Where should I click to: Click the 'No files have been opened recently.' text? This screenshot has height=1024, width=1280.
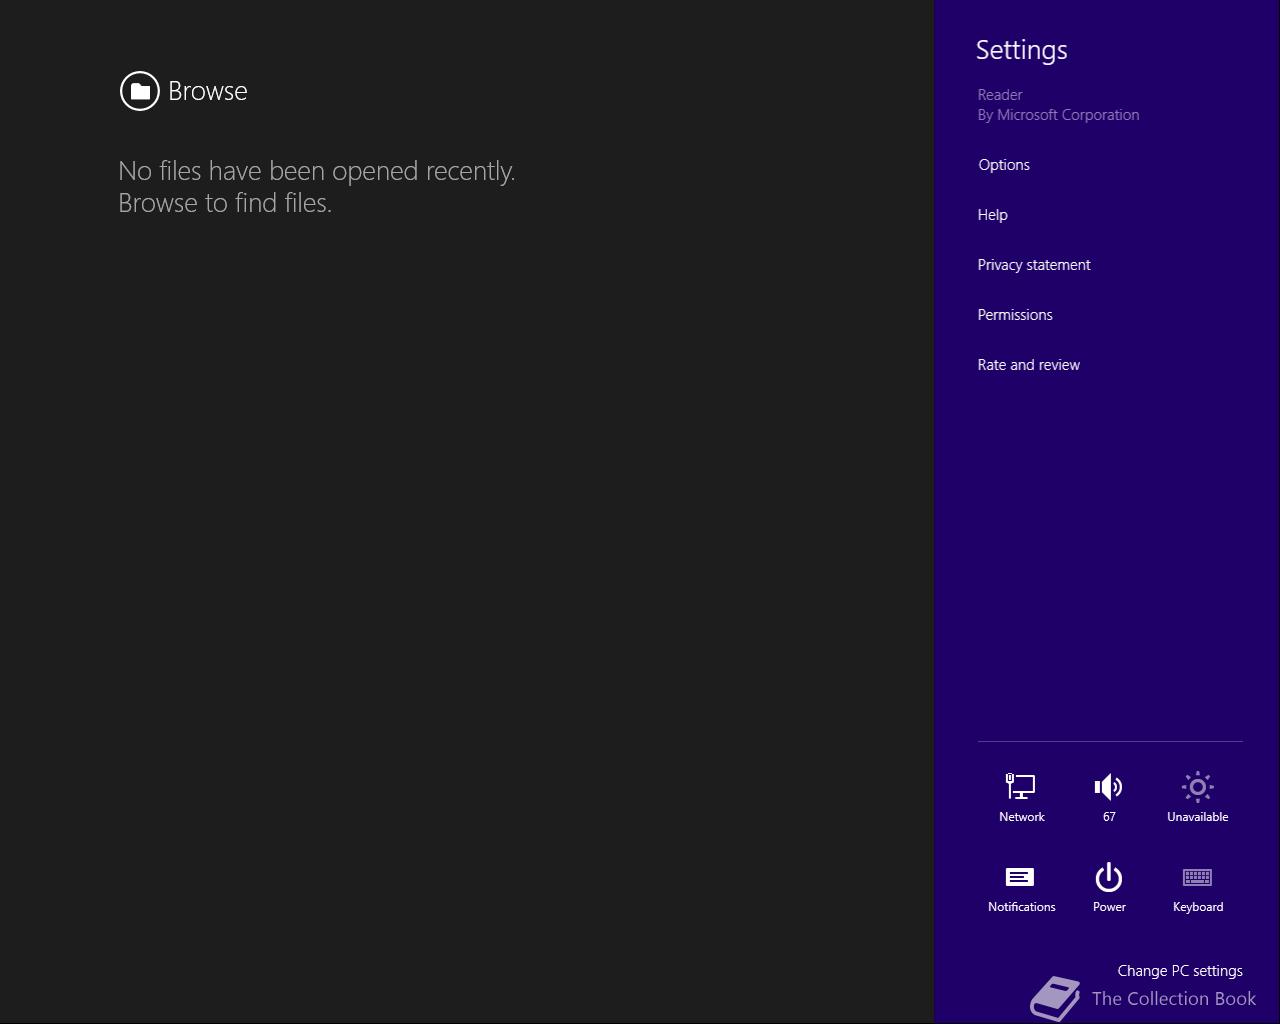tap(316, 171)
